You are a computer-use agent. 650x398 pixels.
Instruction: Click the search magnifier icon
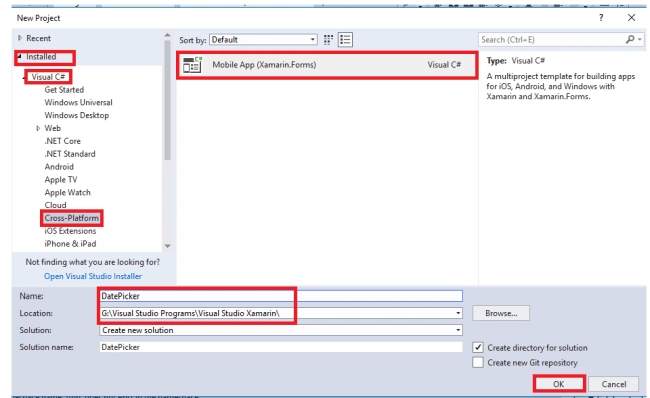point(630,39)
